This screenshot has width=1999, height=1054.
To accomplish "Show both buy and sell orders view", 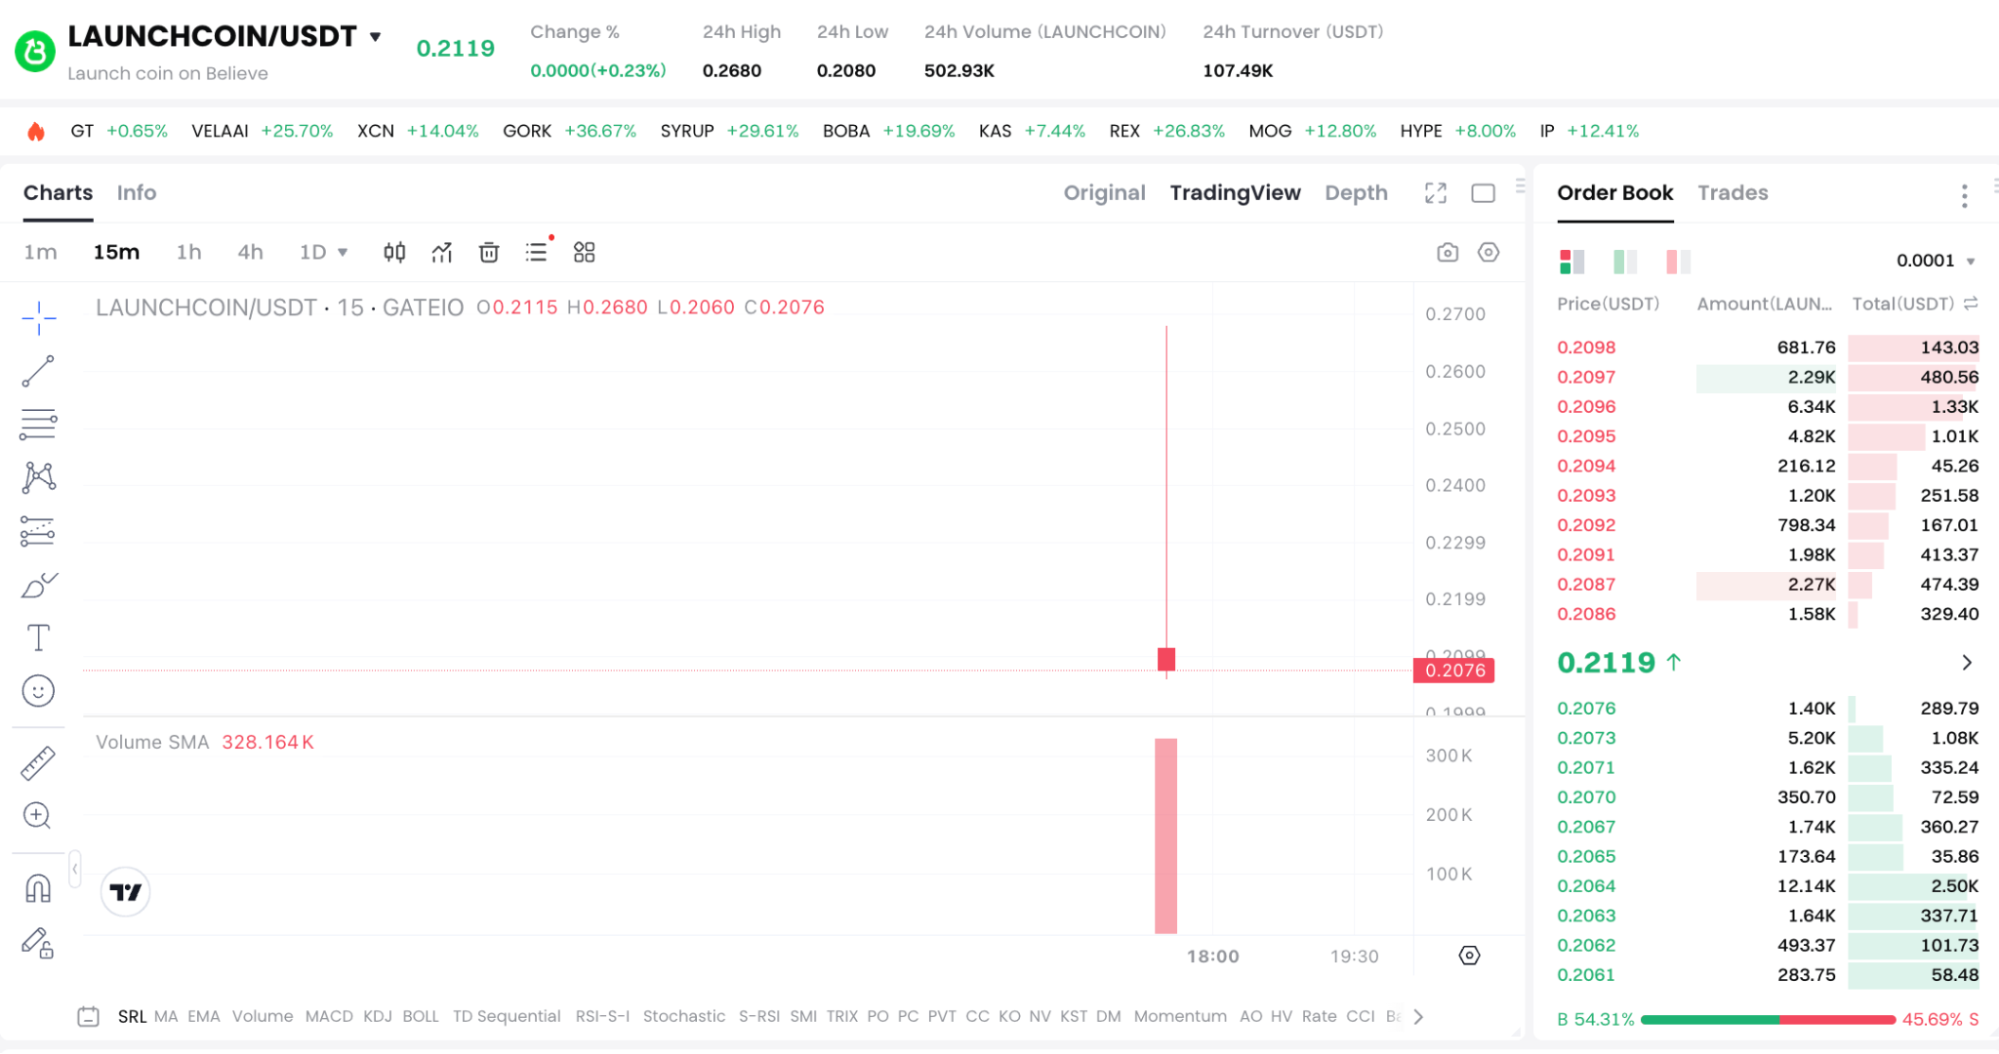I will point(1571,262).
